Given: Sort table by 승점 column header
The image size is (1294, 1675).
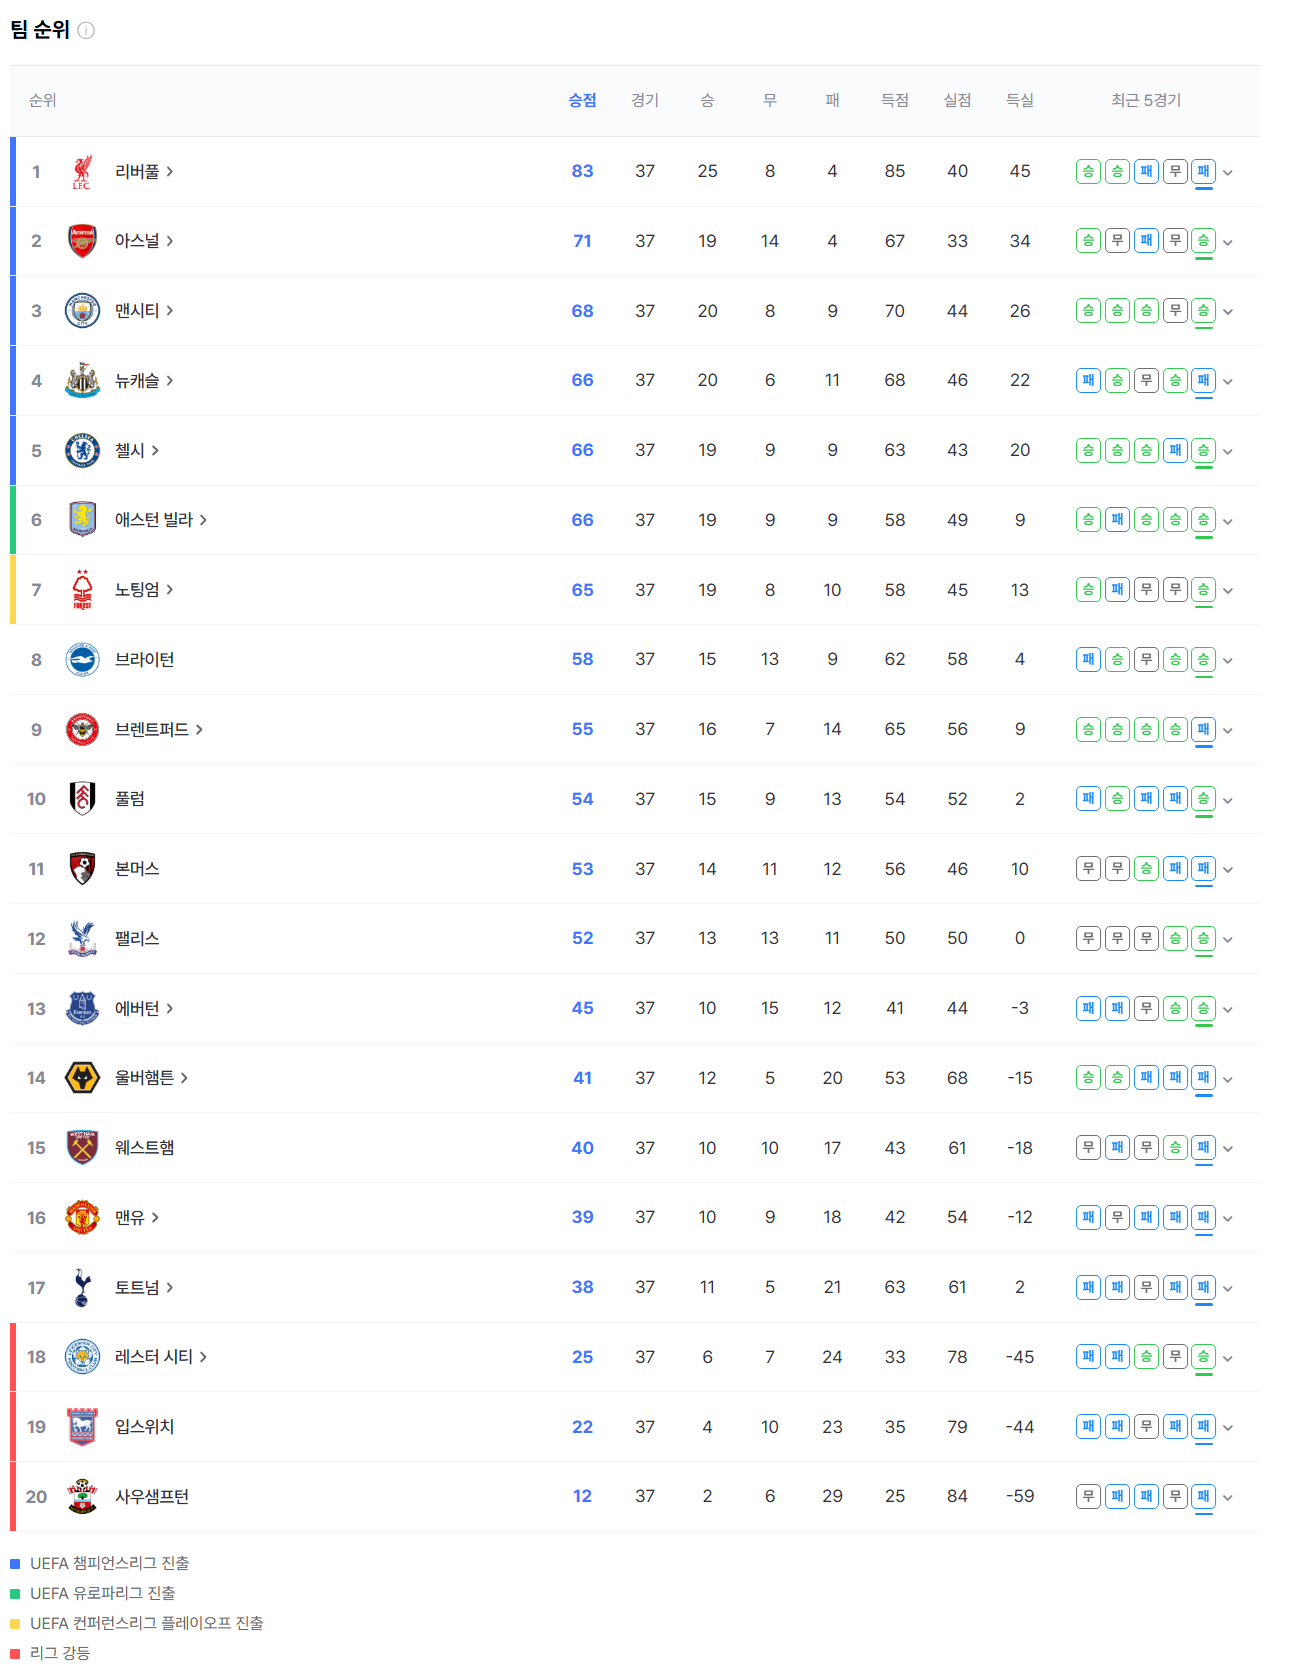Looking at the screenshot, I should click(x=582, y=100).
